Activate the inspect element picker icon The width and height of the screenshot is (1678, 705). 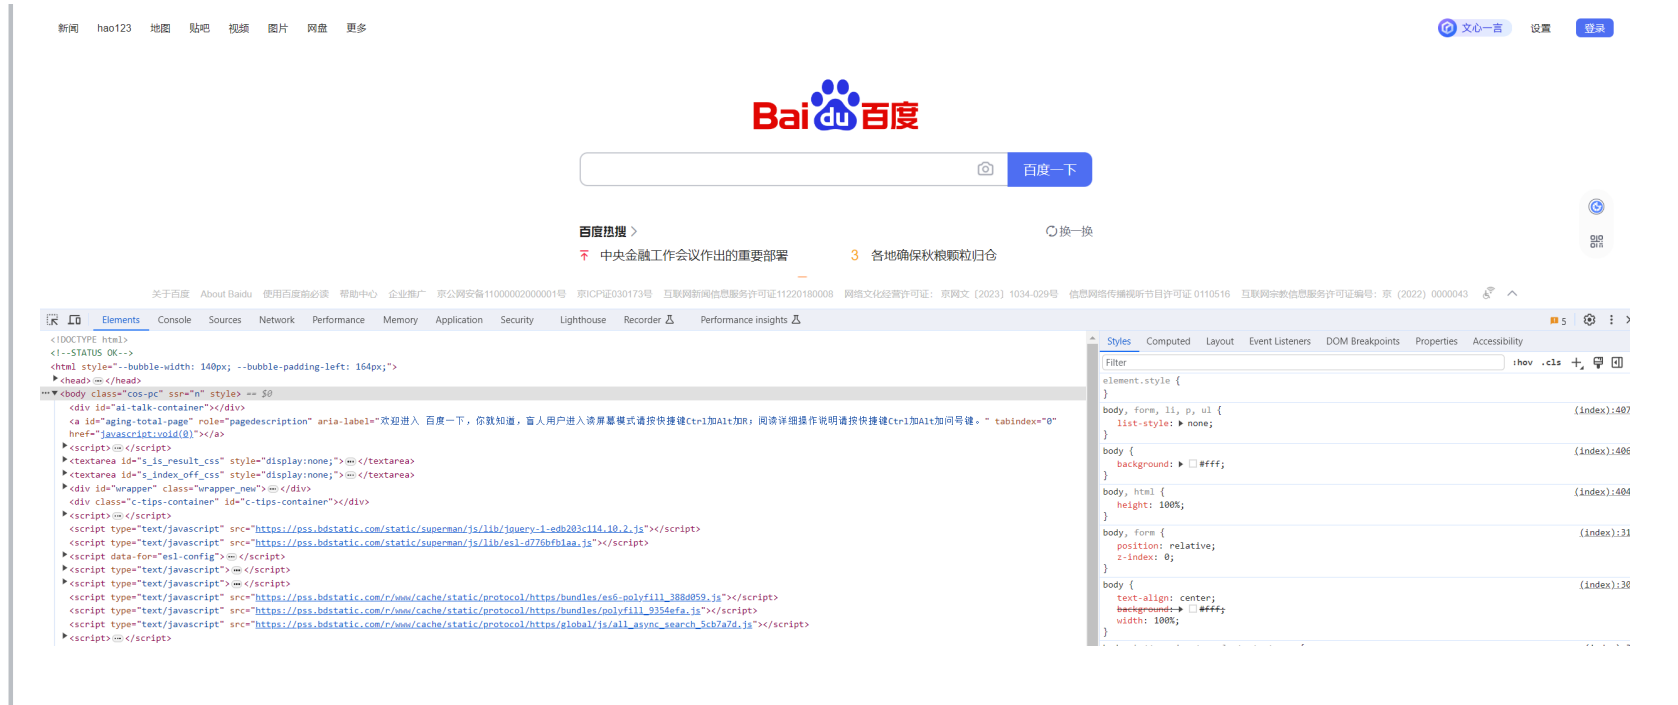(52, 320)
